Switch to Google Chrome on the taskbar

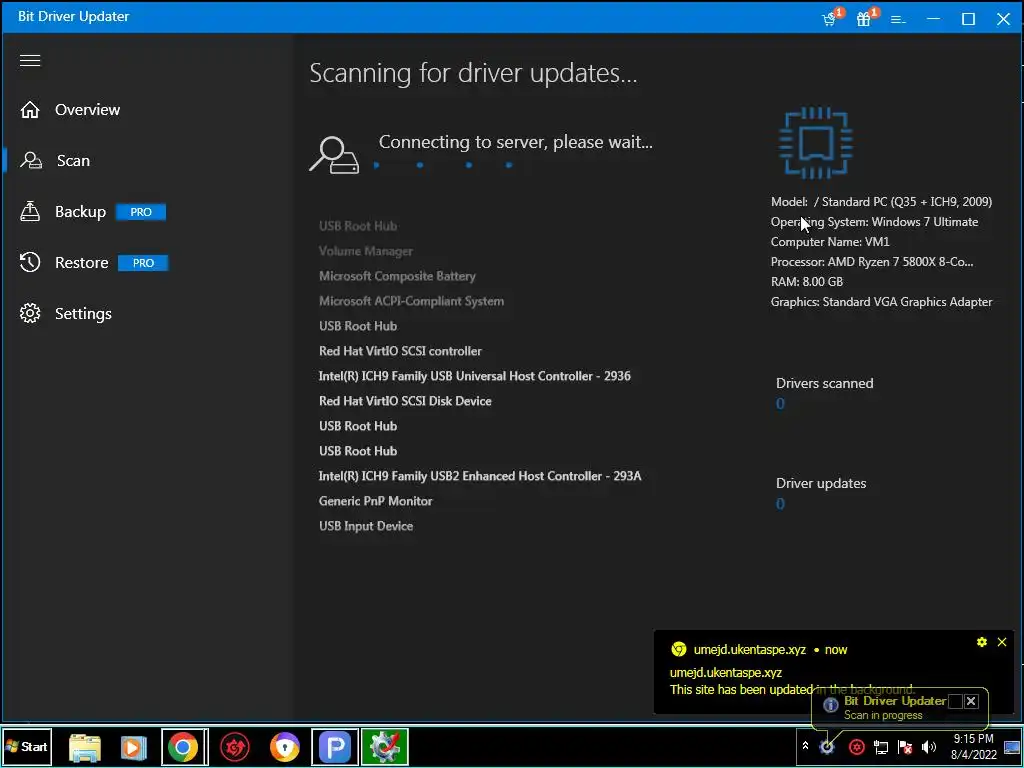coord(184,747)
